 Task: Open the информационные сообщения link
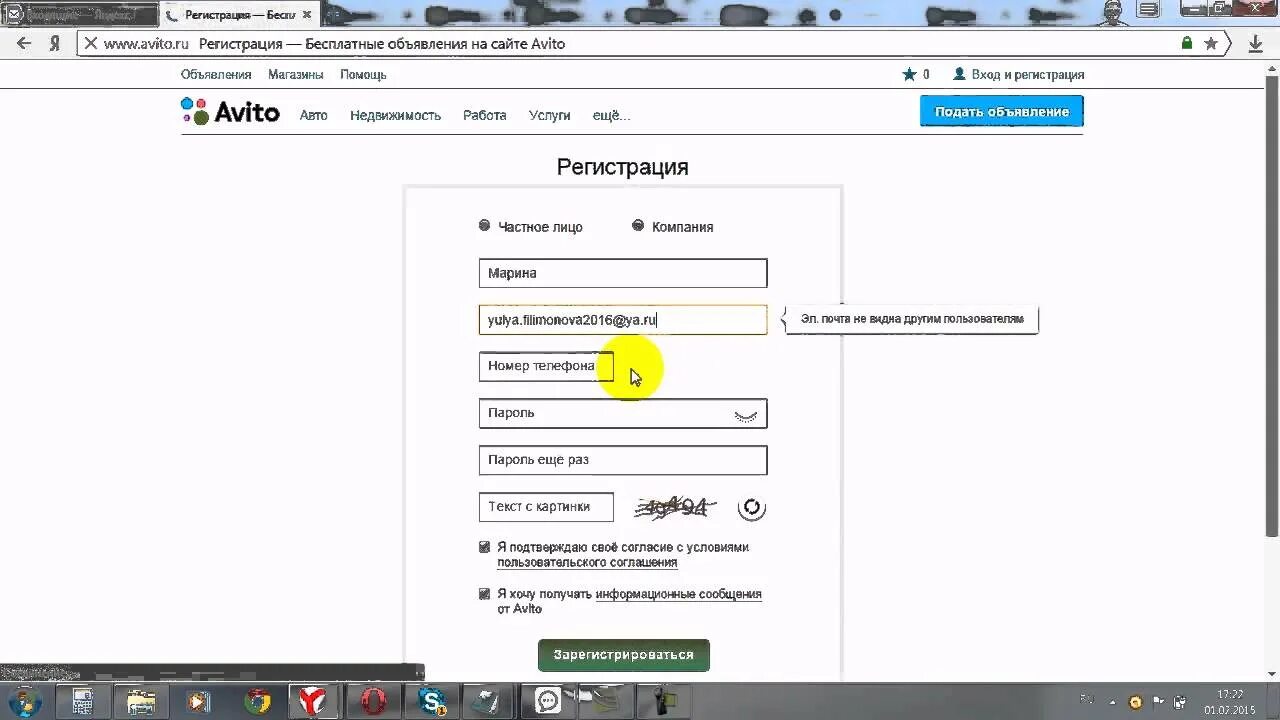point(679,594)
